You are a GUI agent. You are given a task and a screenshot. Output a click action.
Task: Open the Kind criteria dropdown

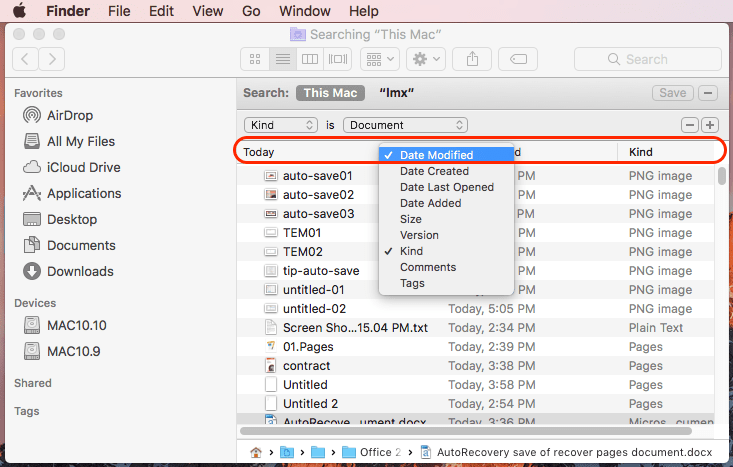click(x=280, y=125)
